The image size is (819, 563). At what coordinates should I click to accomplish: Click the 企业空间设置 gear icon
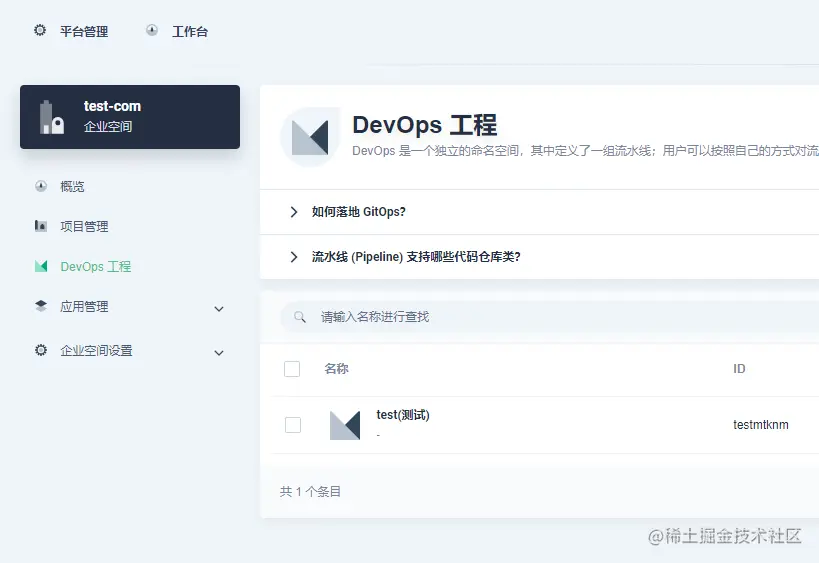tap(41, 350)
